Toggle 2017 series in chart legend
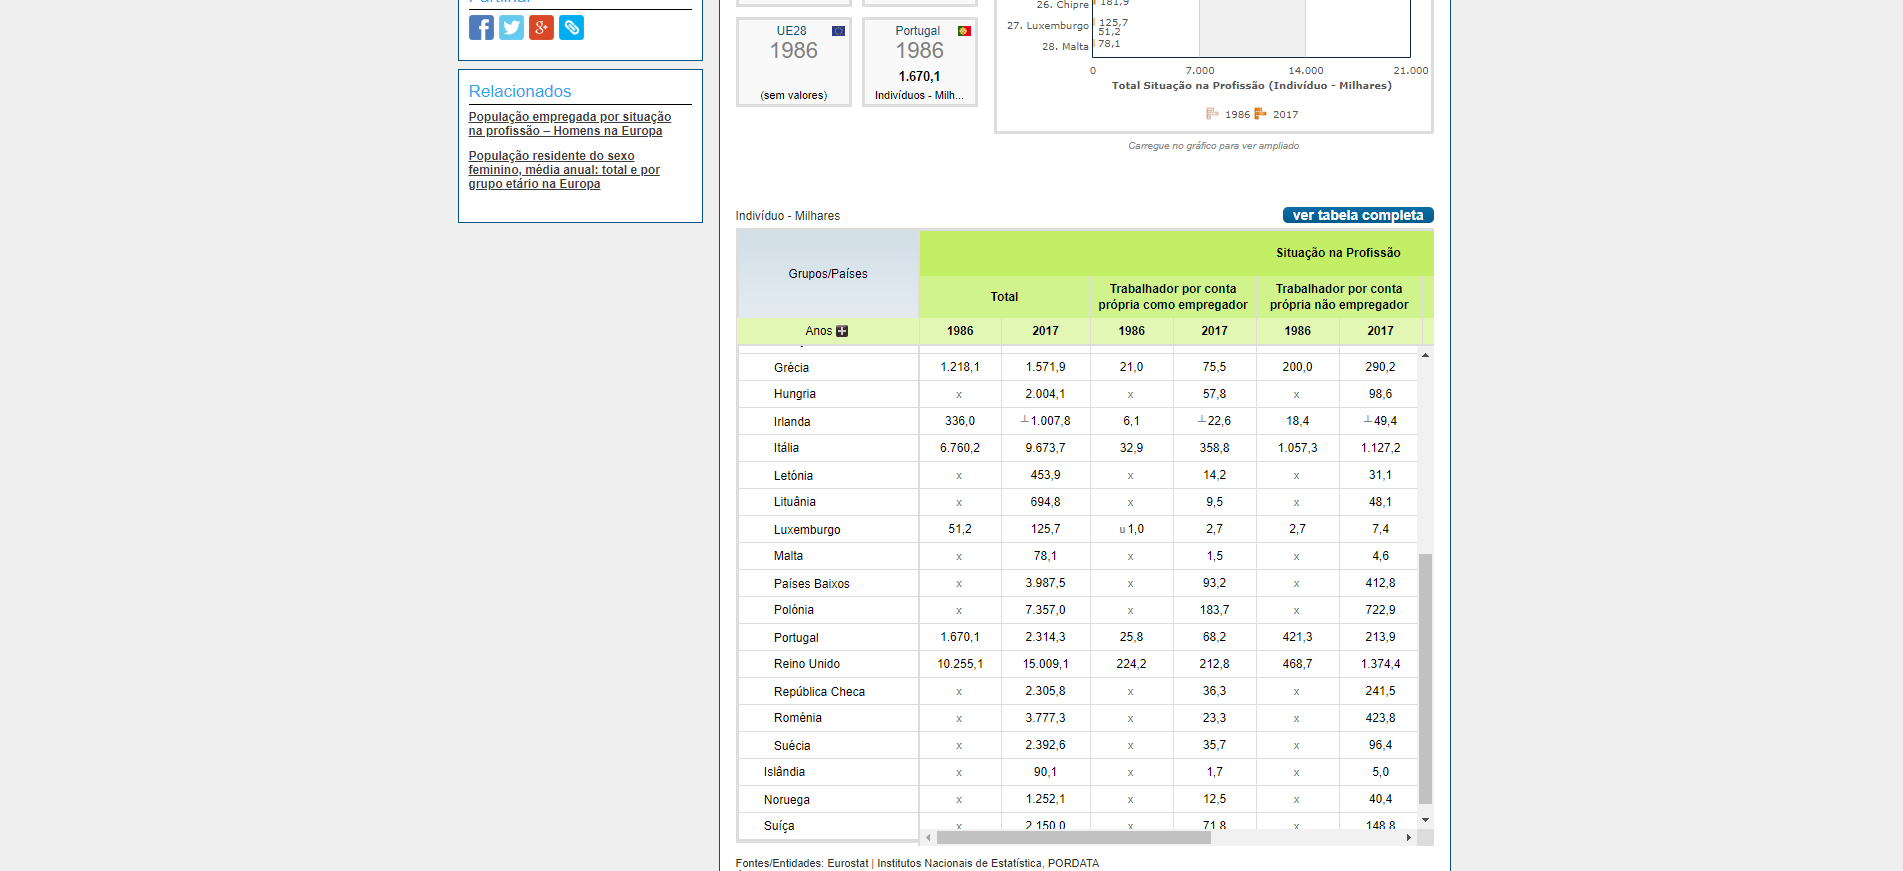This screenshot has height=871, width=1903. [x=1276, y=114]
